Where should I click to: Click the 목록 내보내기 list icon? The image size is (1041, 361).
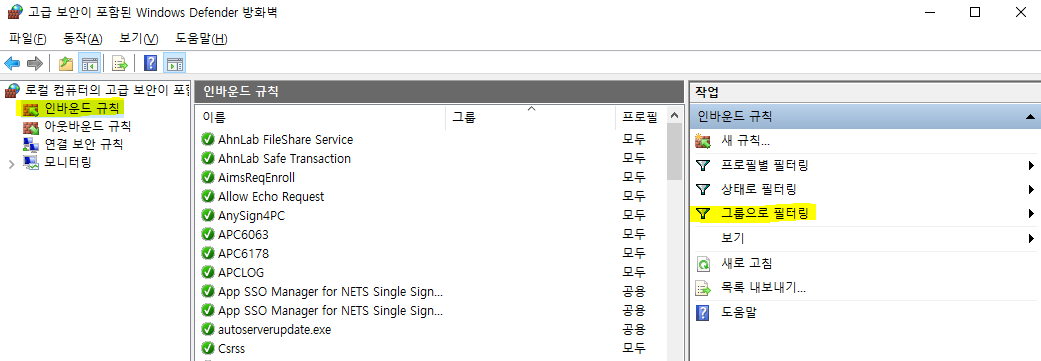click(x=703, y=288)
